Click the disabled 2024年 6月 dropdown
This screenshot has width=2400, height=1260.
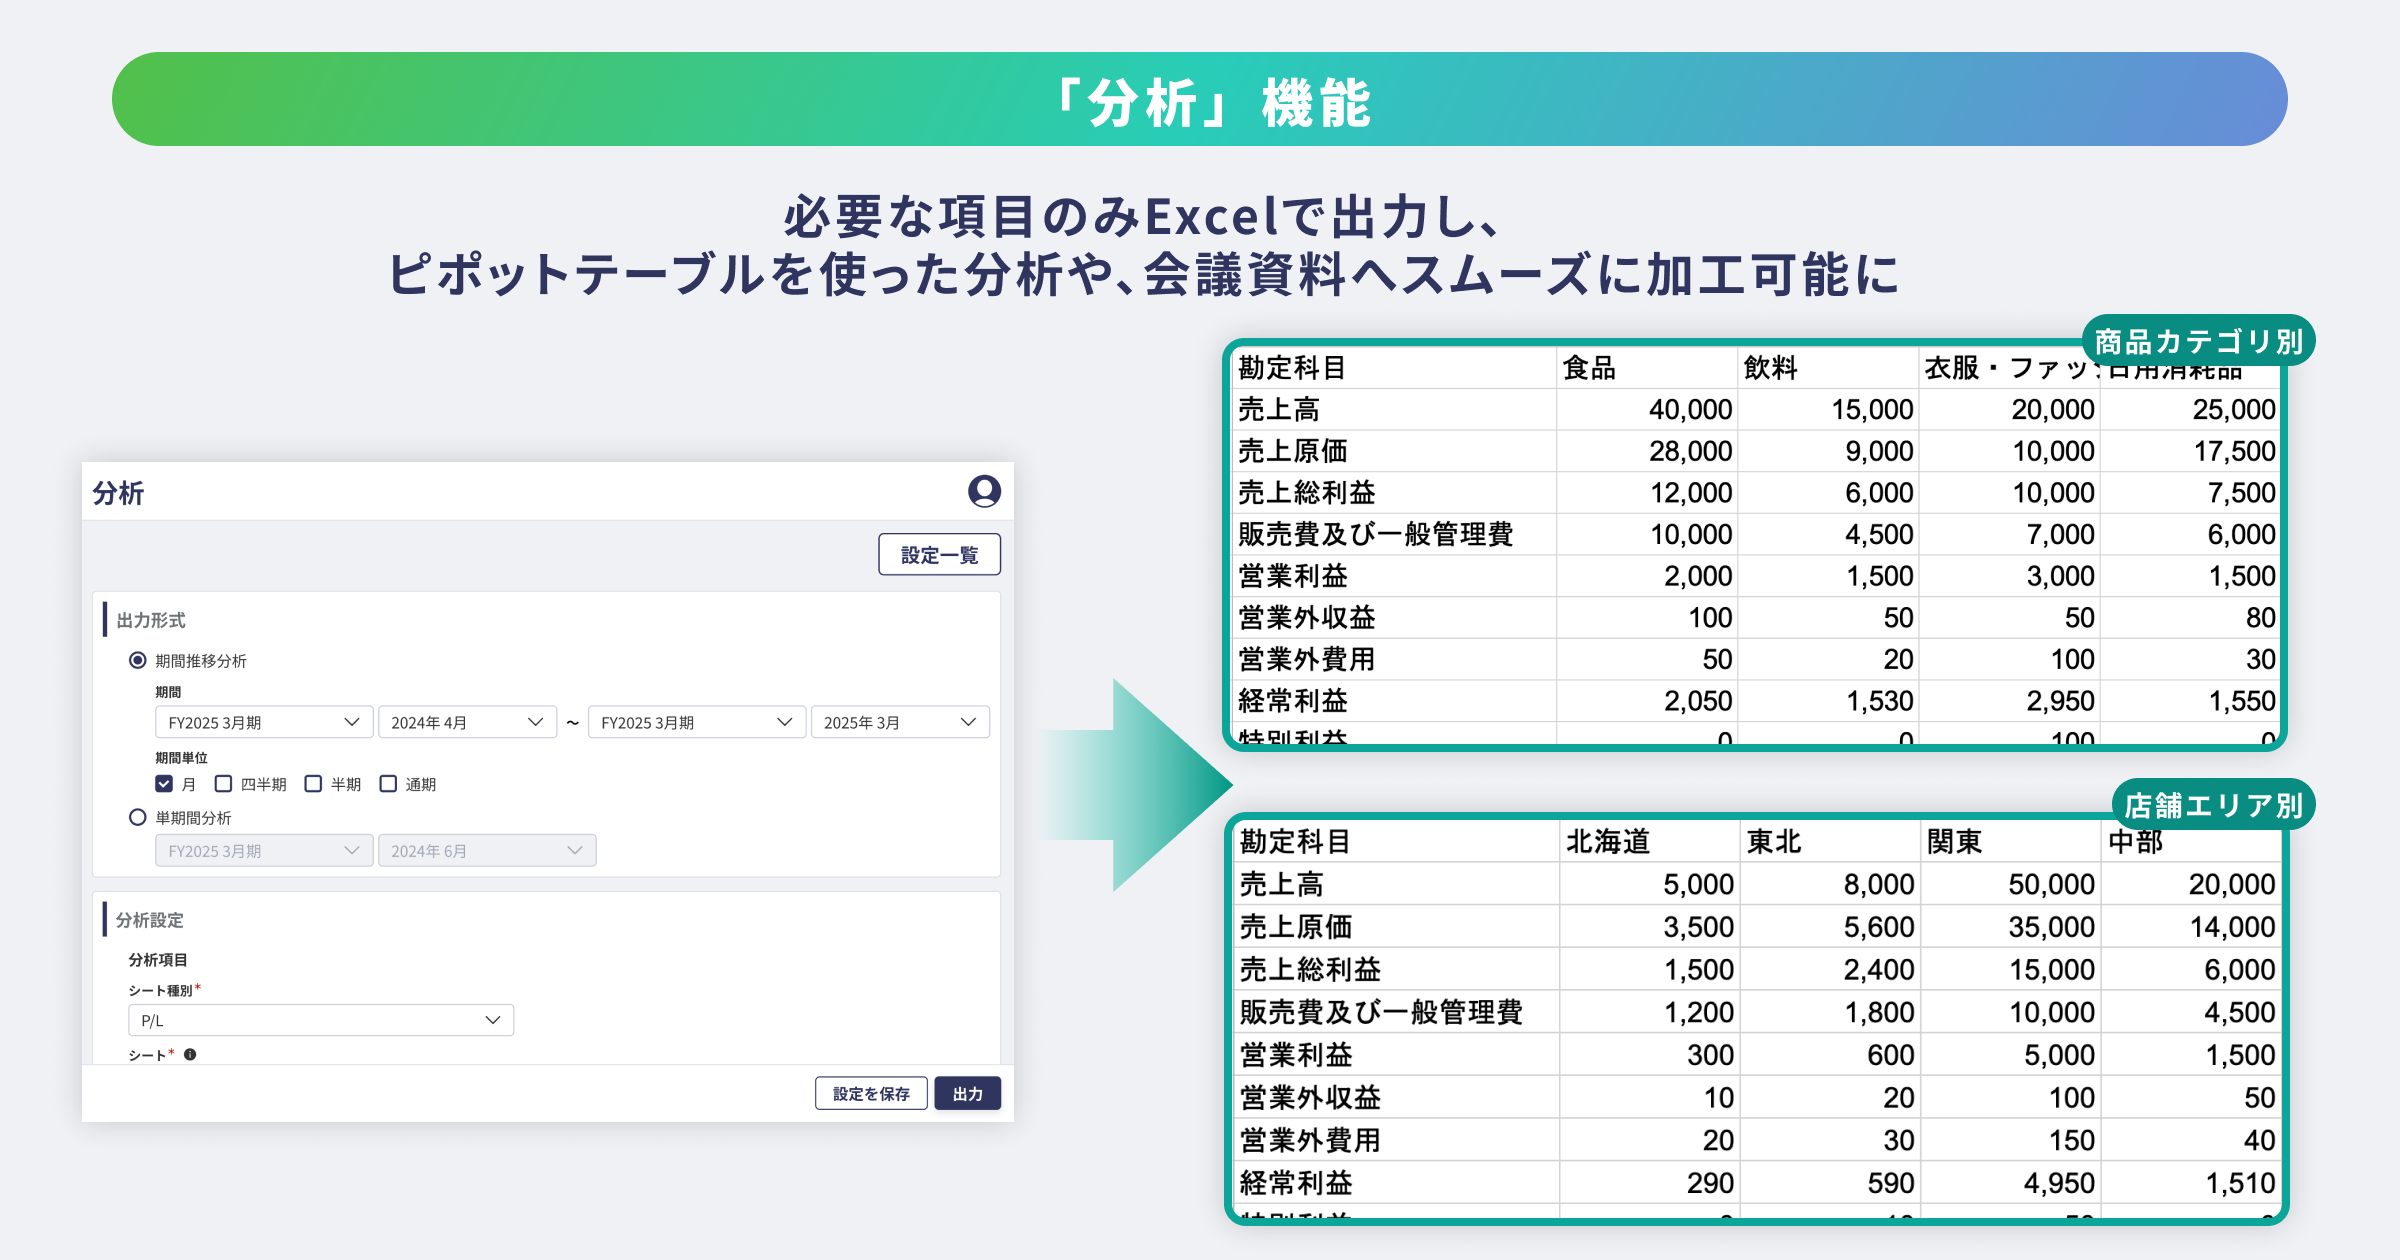[x=486, y=850]
